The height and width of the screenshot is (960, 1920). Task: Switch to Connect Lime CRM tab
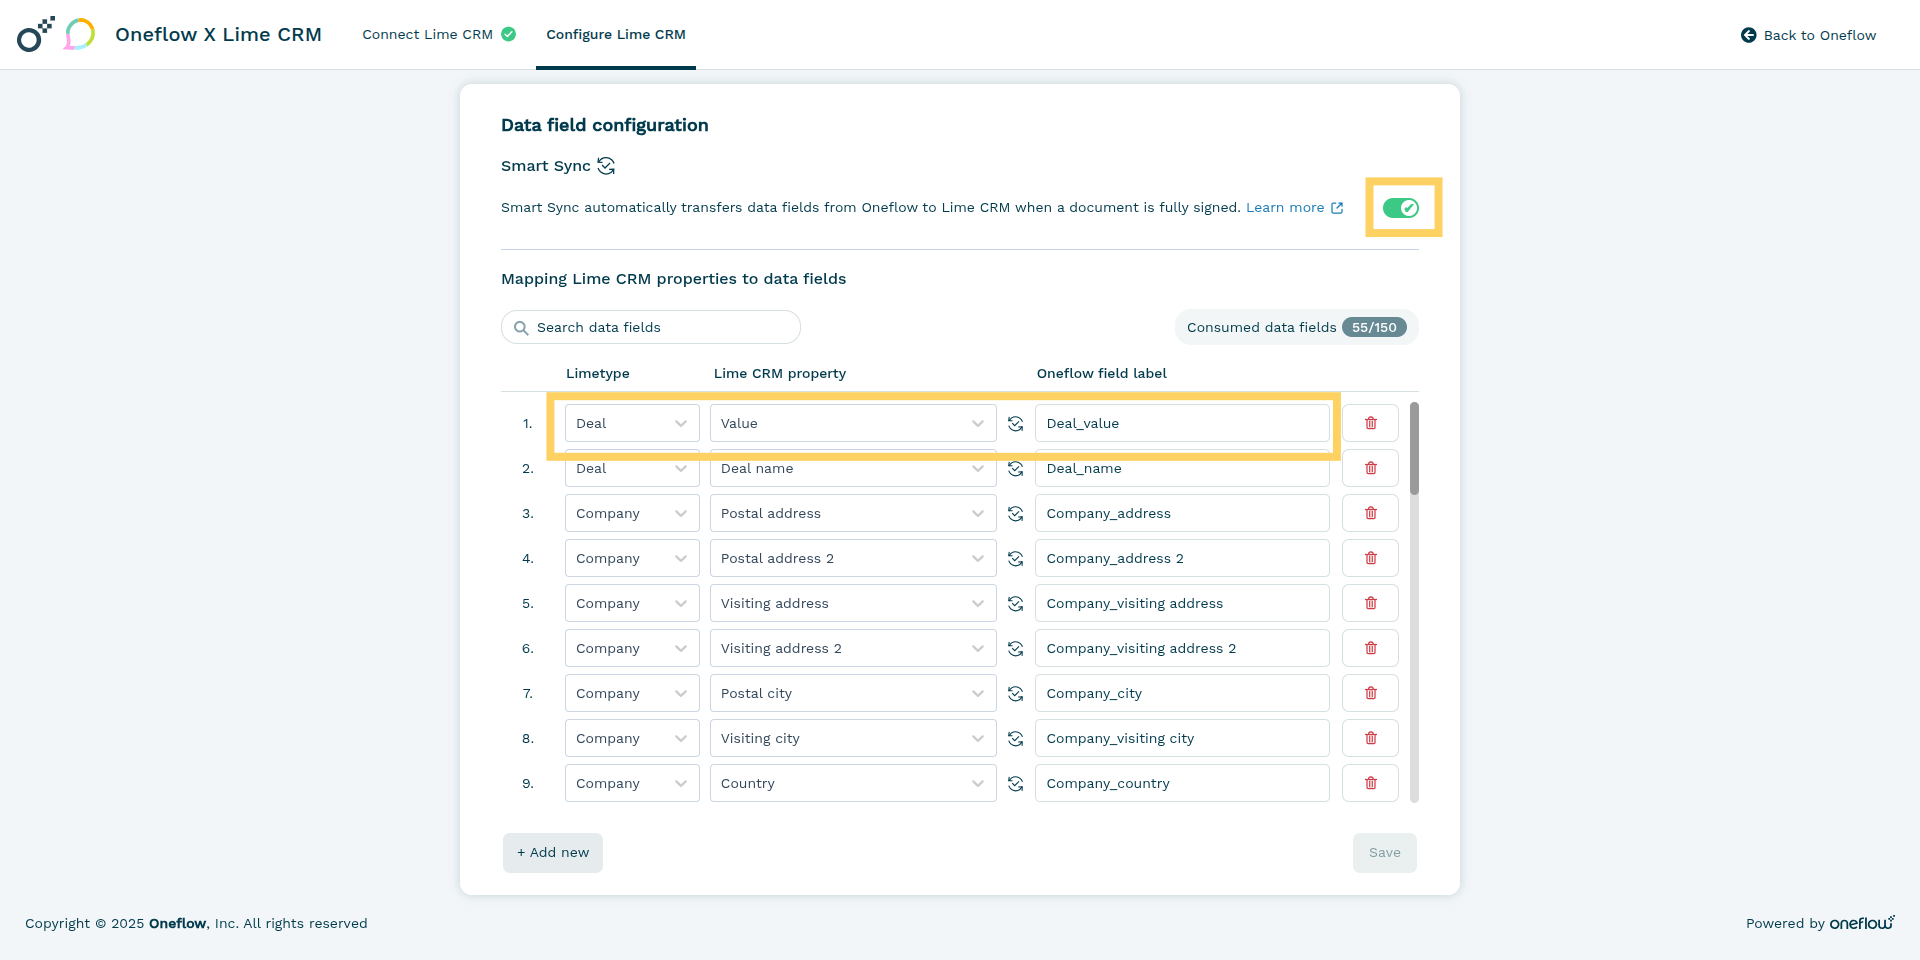pyautogui.click(x=438, y=34)
